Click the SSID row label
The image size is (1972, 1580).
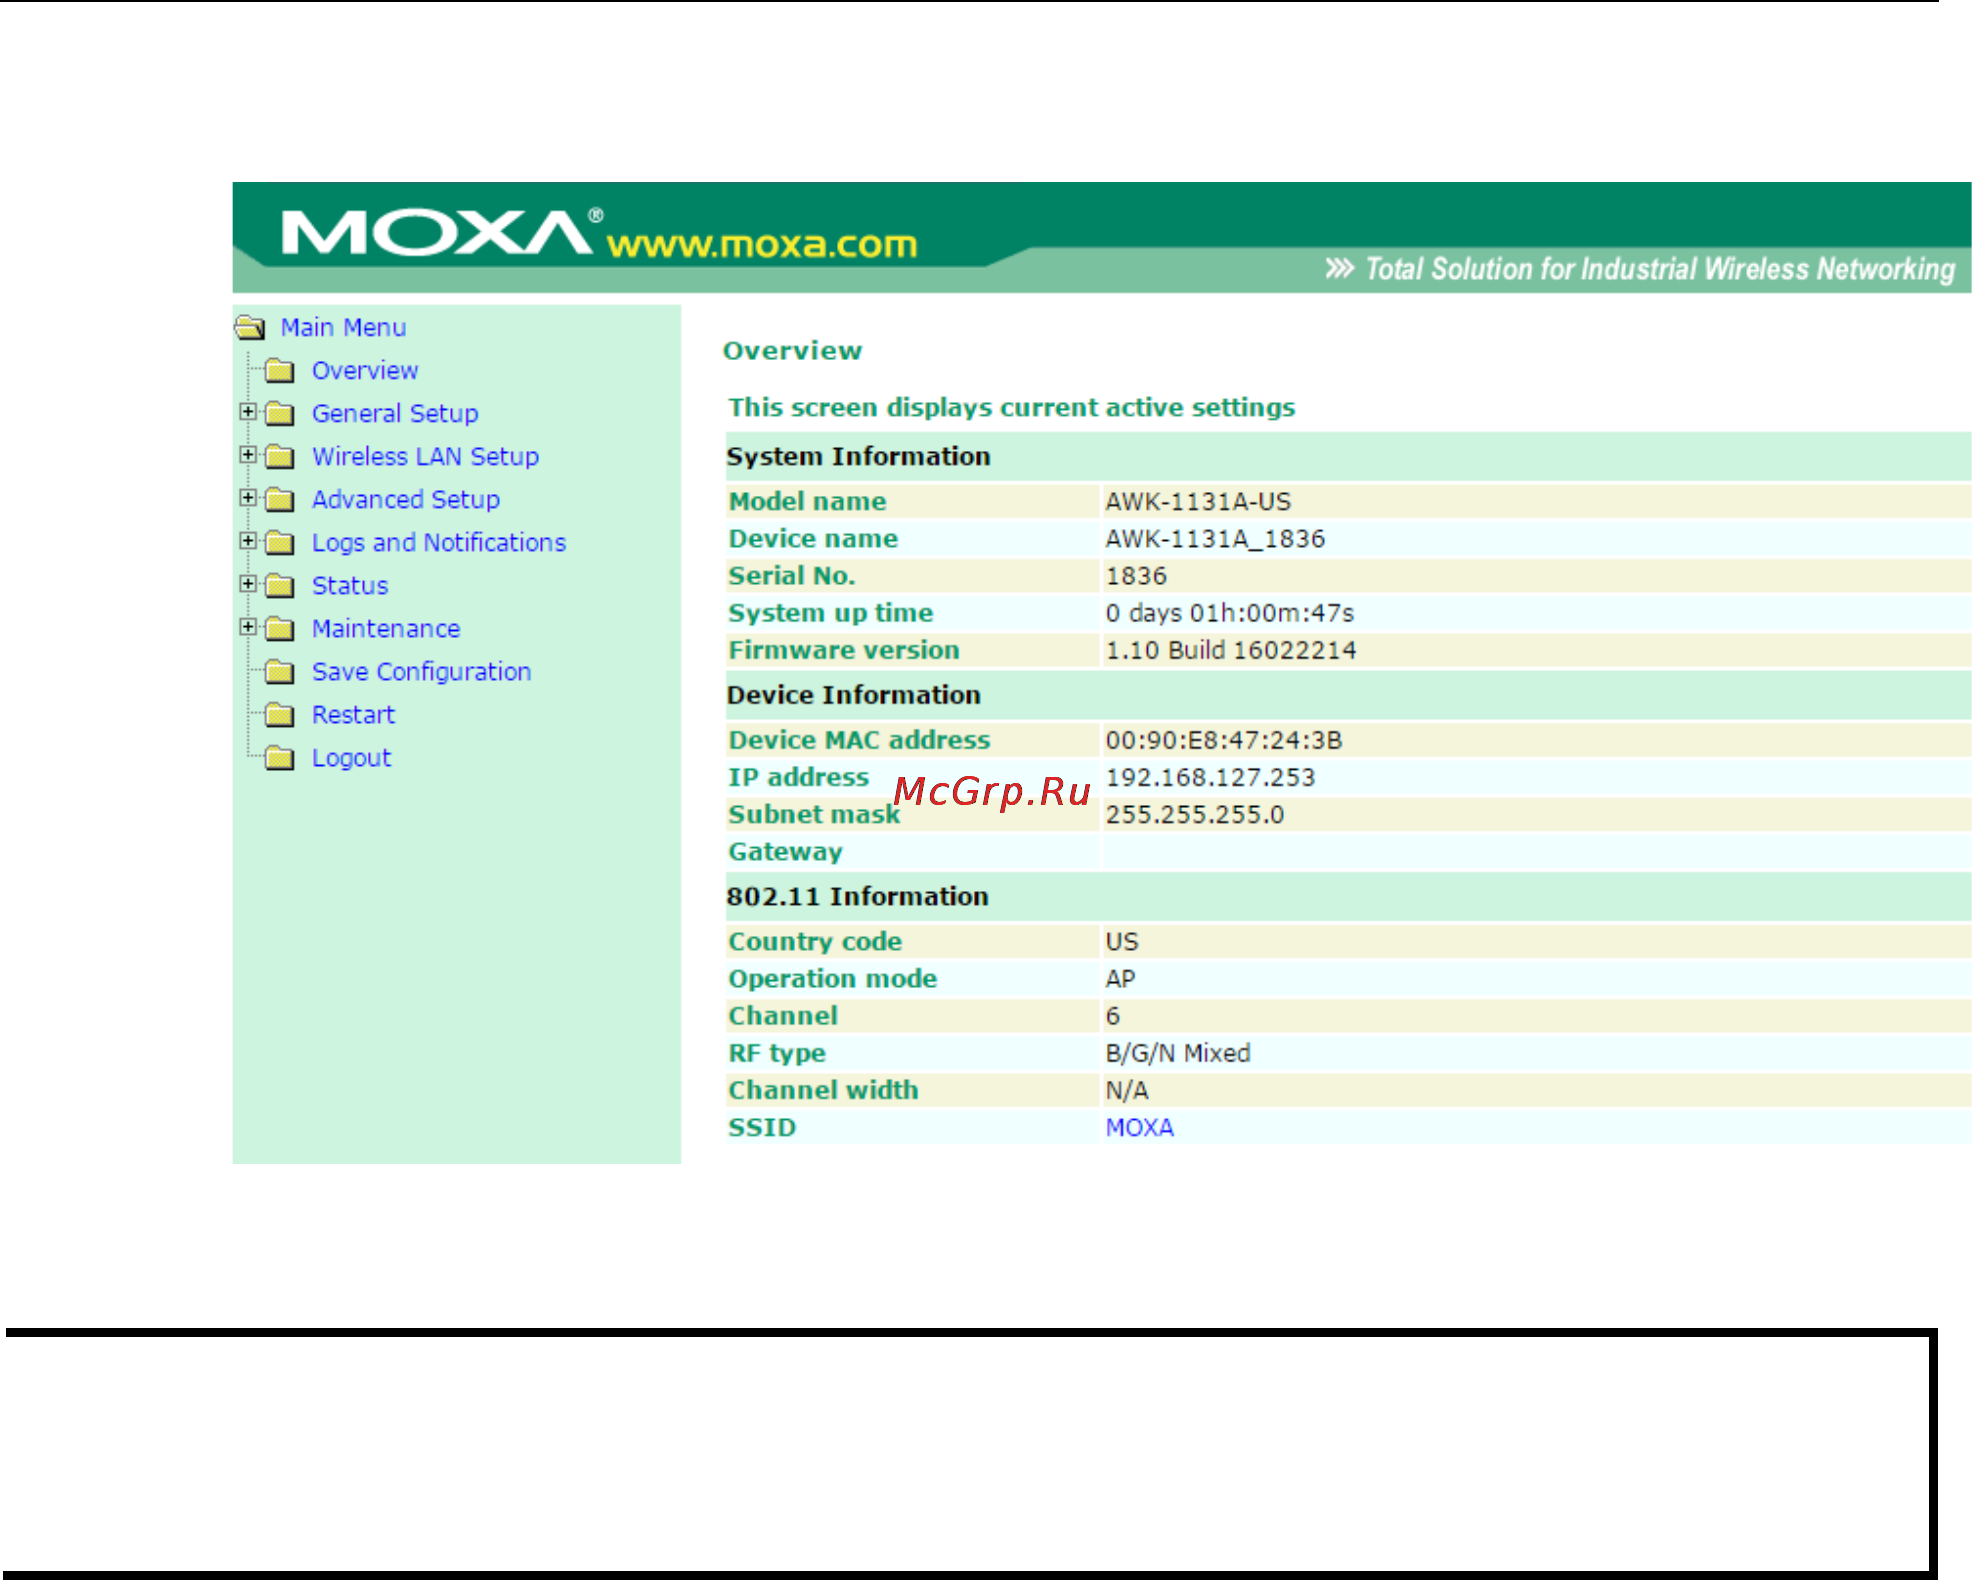tap(762, 1127)
